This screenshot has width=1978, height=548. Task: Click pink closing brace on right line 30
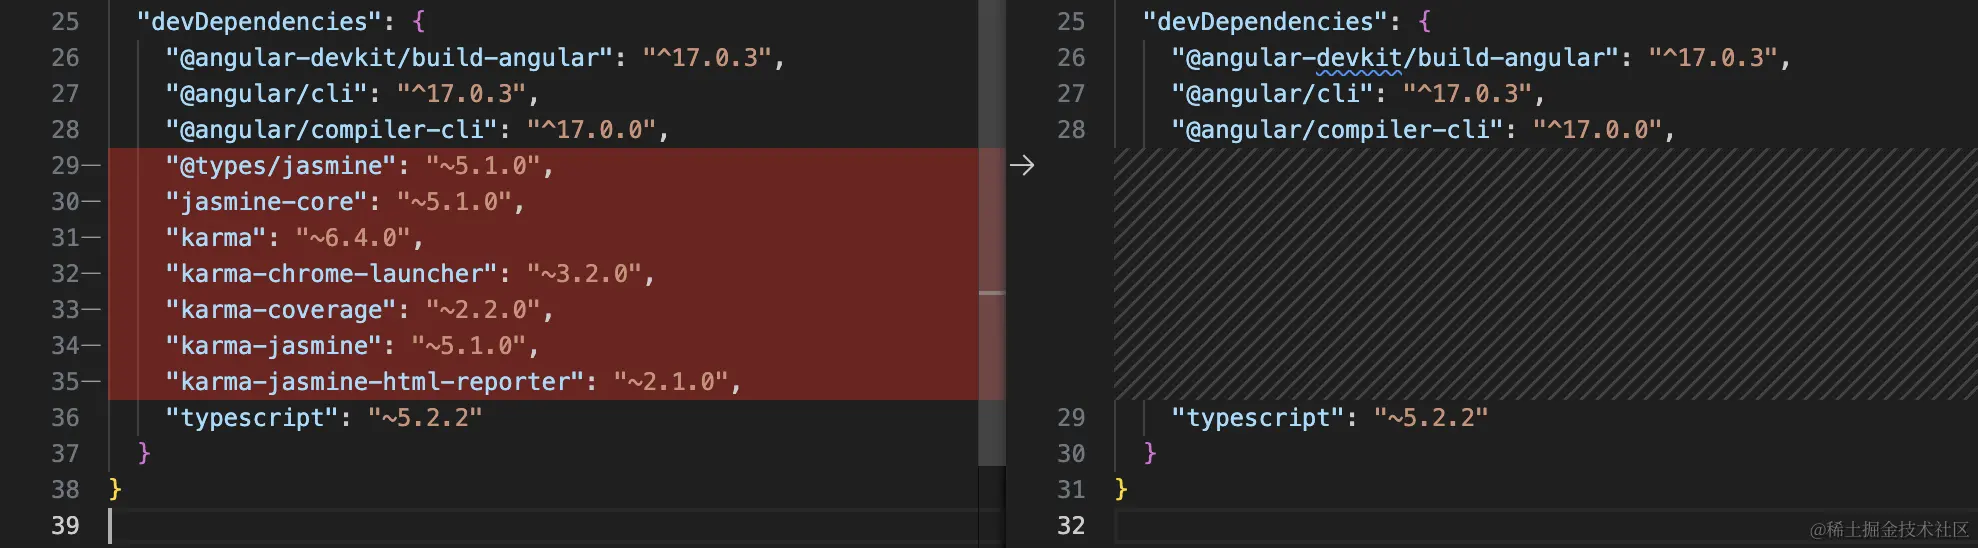(x=1150, y=453)
